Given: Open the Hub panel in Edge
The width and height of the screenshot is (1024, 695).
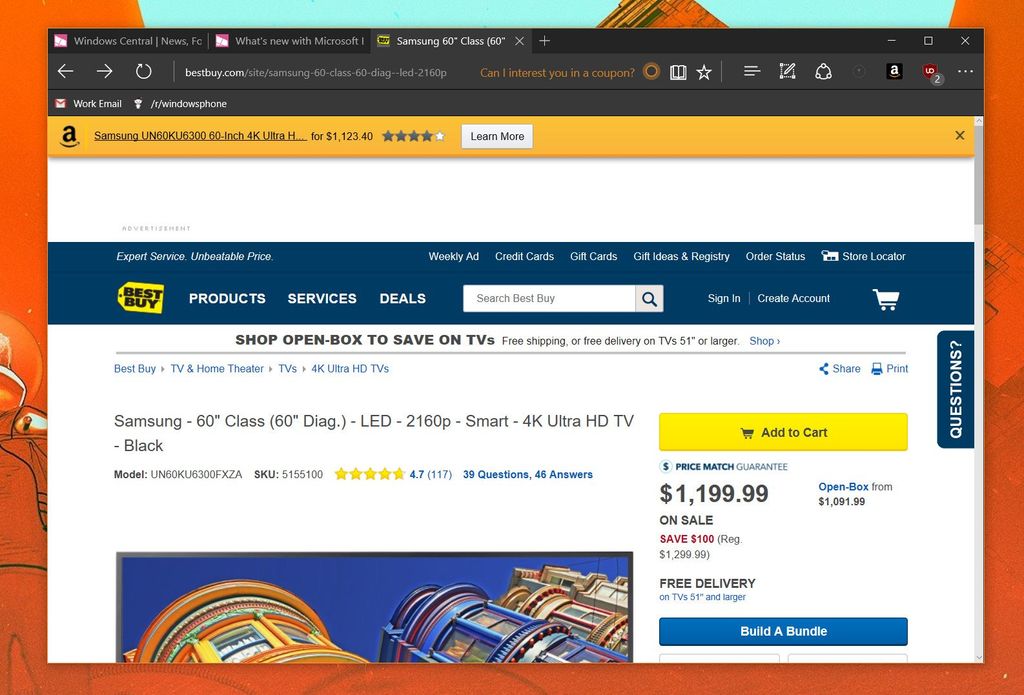Looking at the screenshot, I should (751, 71).
